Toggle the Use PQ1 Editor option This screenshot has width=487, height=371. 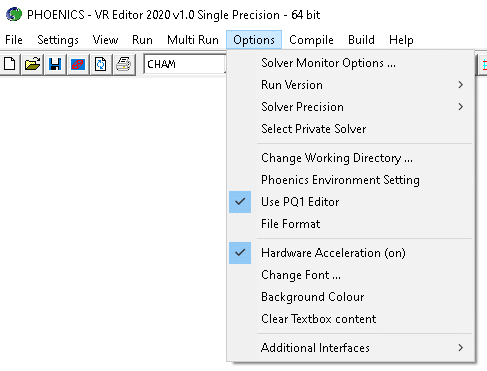(x=350, y=202)
